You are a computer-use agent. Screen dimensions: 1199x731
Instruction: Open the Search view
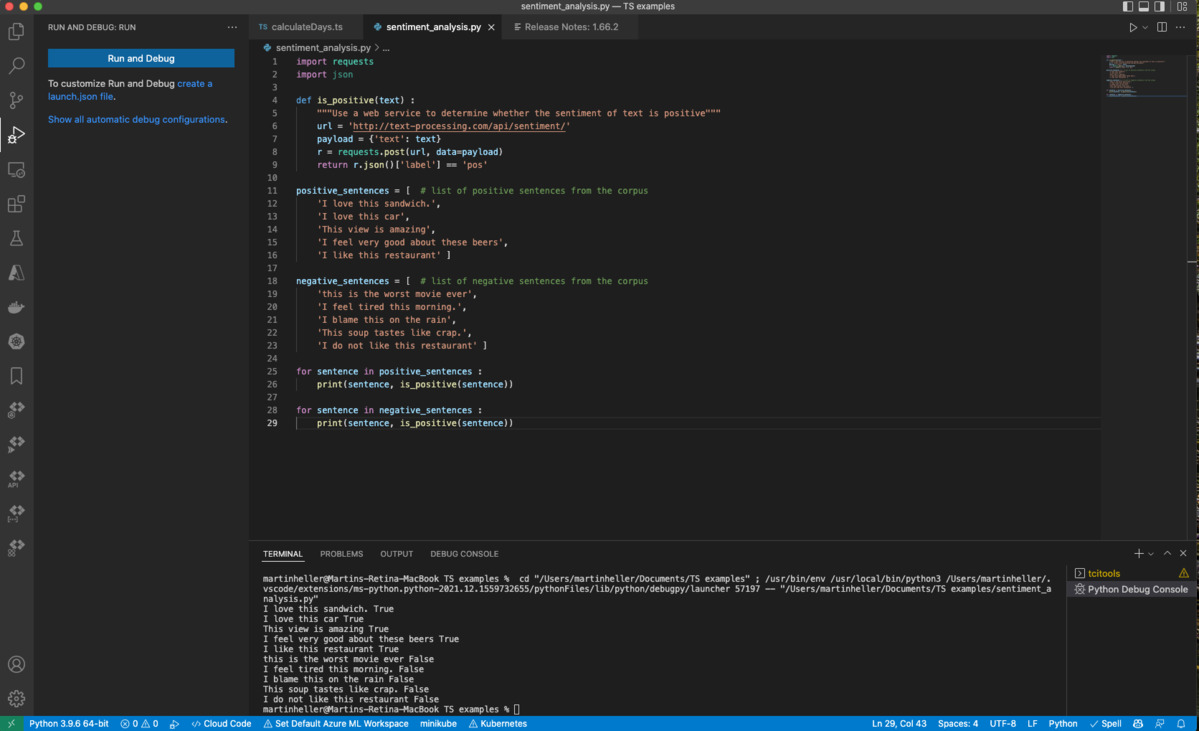(x=15, y=65)
